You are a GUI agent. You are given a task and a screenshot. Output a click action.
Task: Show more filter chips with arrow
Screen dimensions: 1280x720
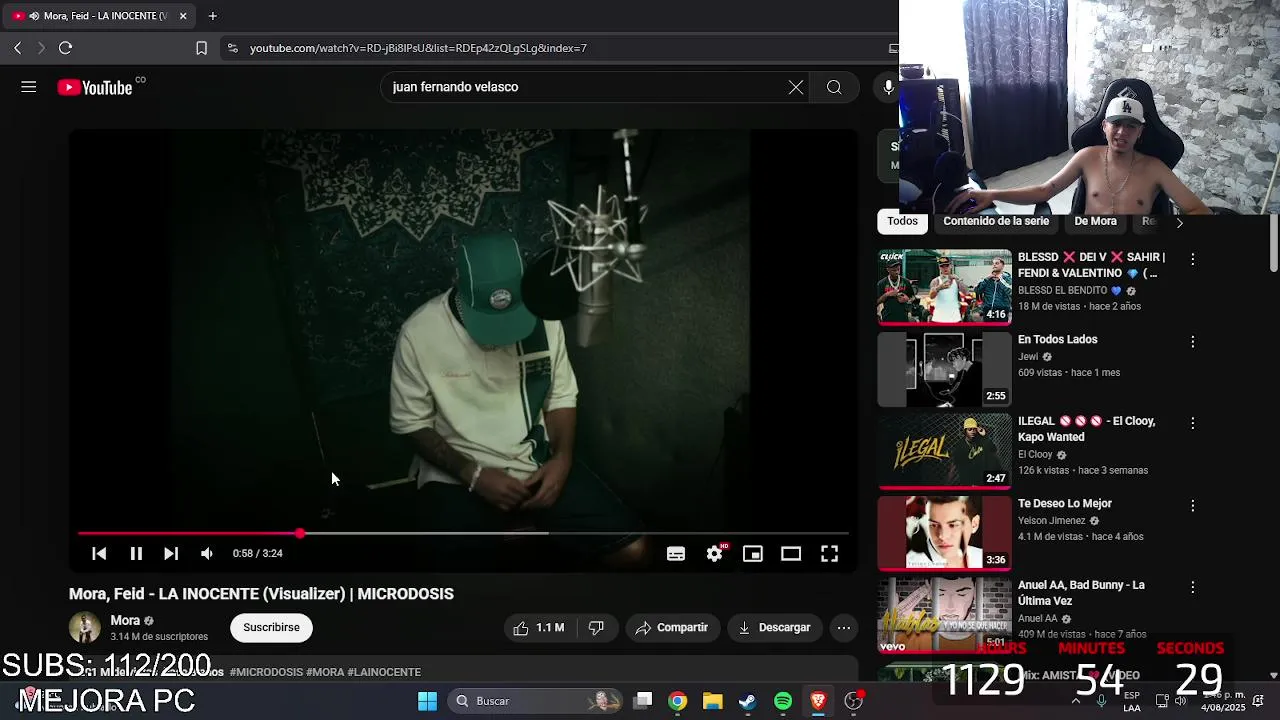coord(1179,222)
